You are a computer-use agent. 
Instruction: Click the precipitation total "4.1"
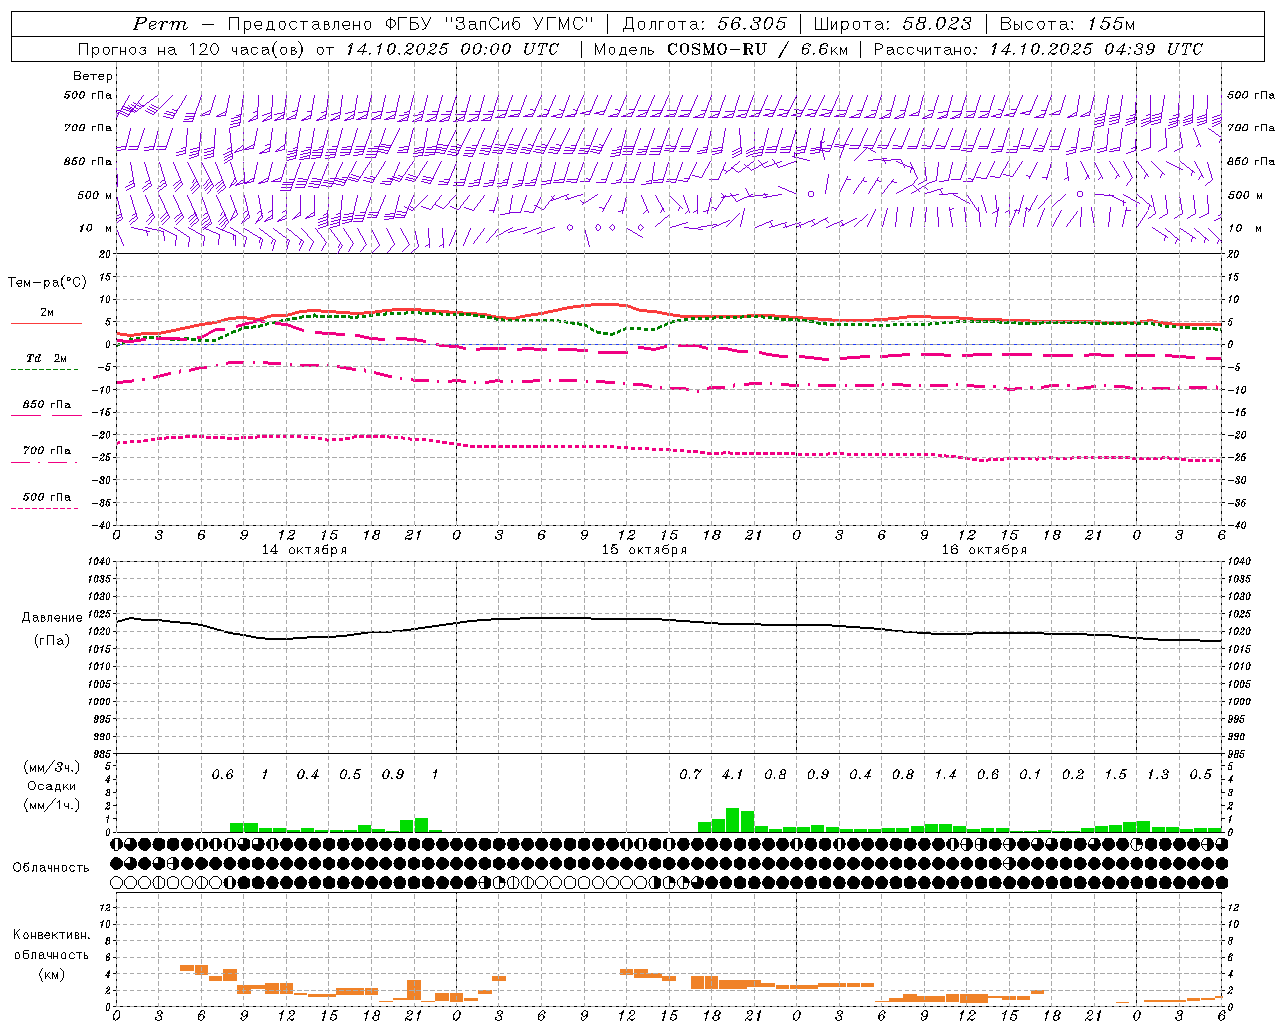pos(732,774)
